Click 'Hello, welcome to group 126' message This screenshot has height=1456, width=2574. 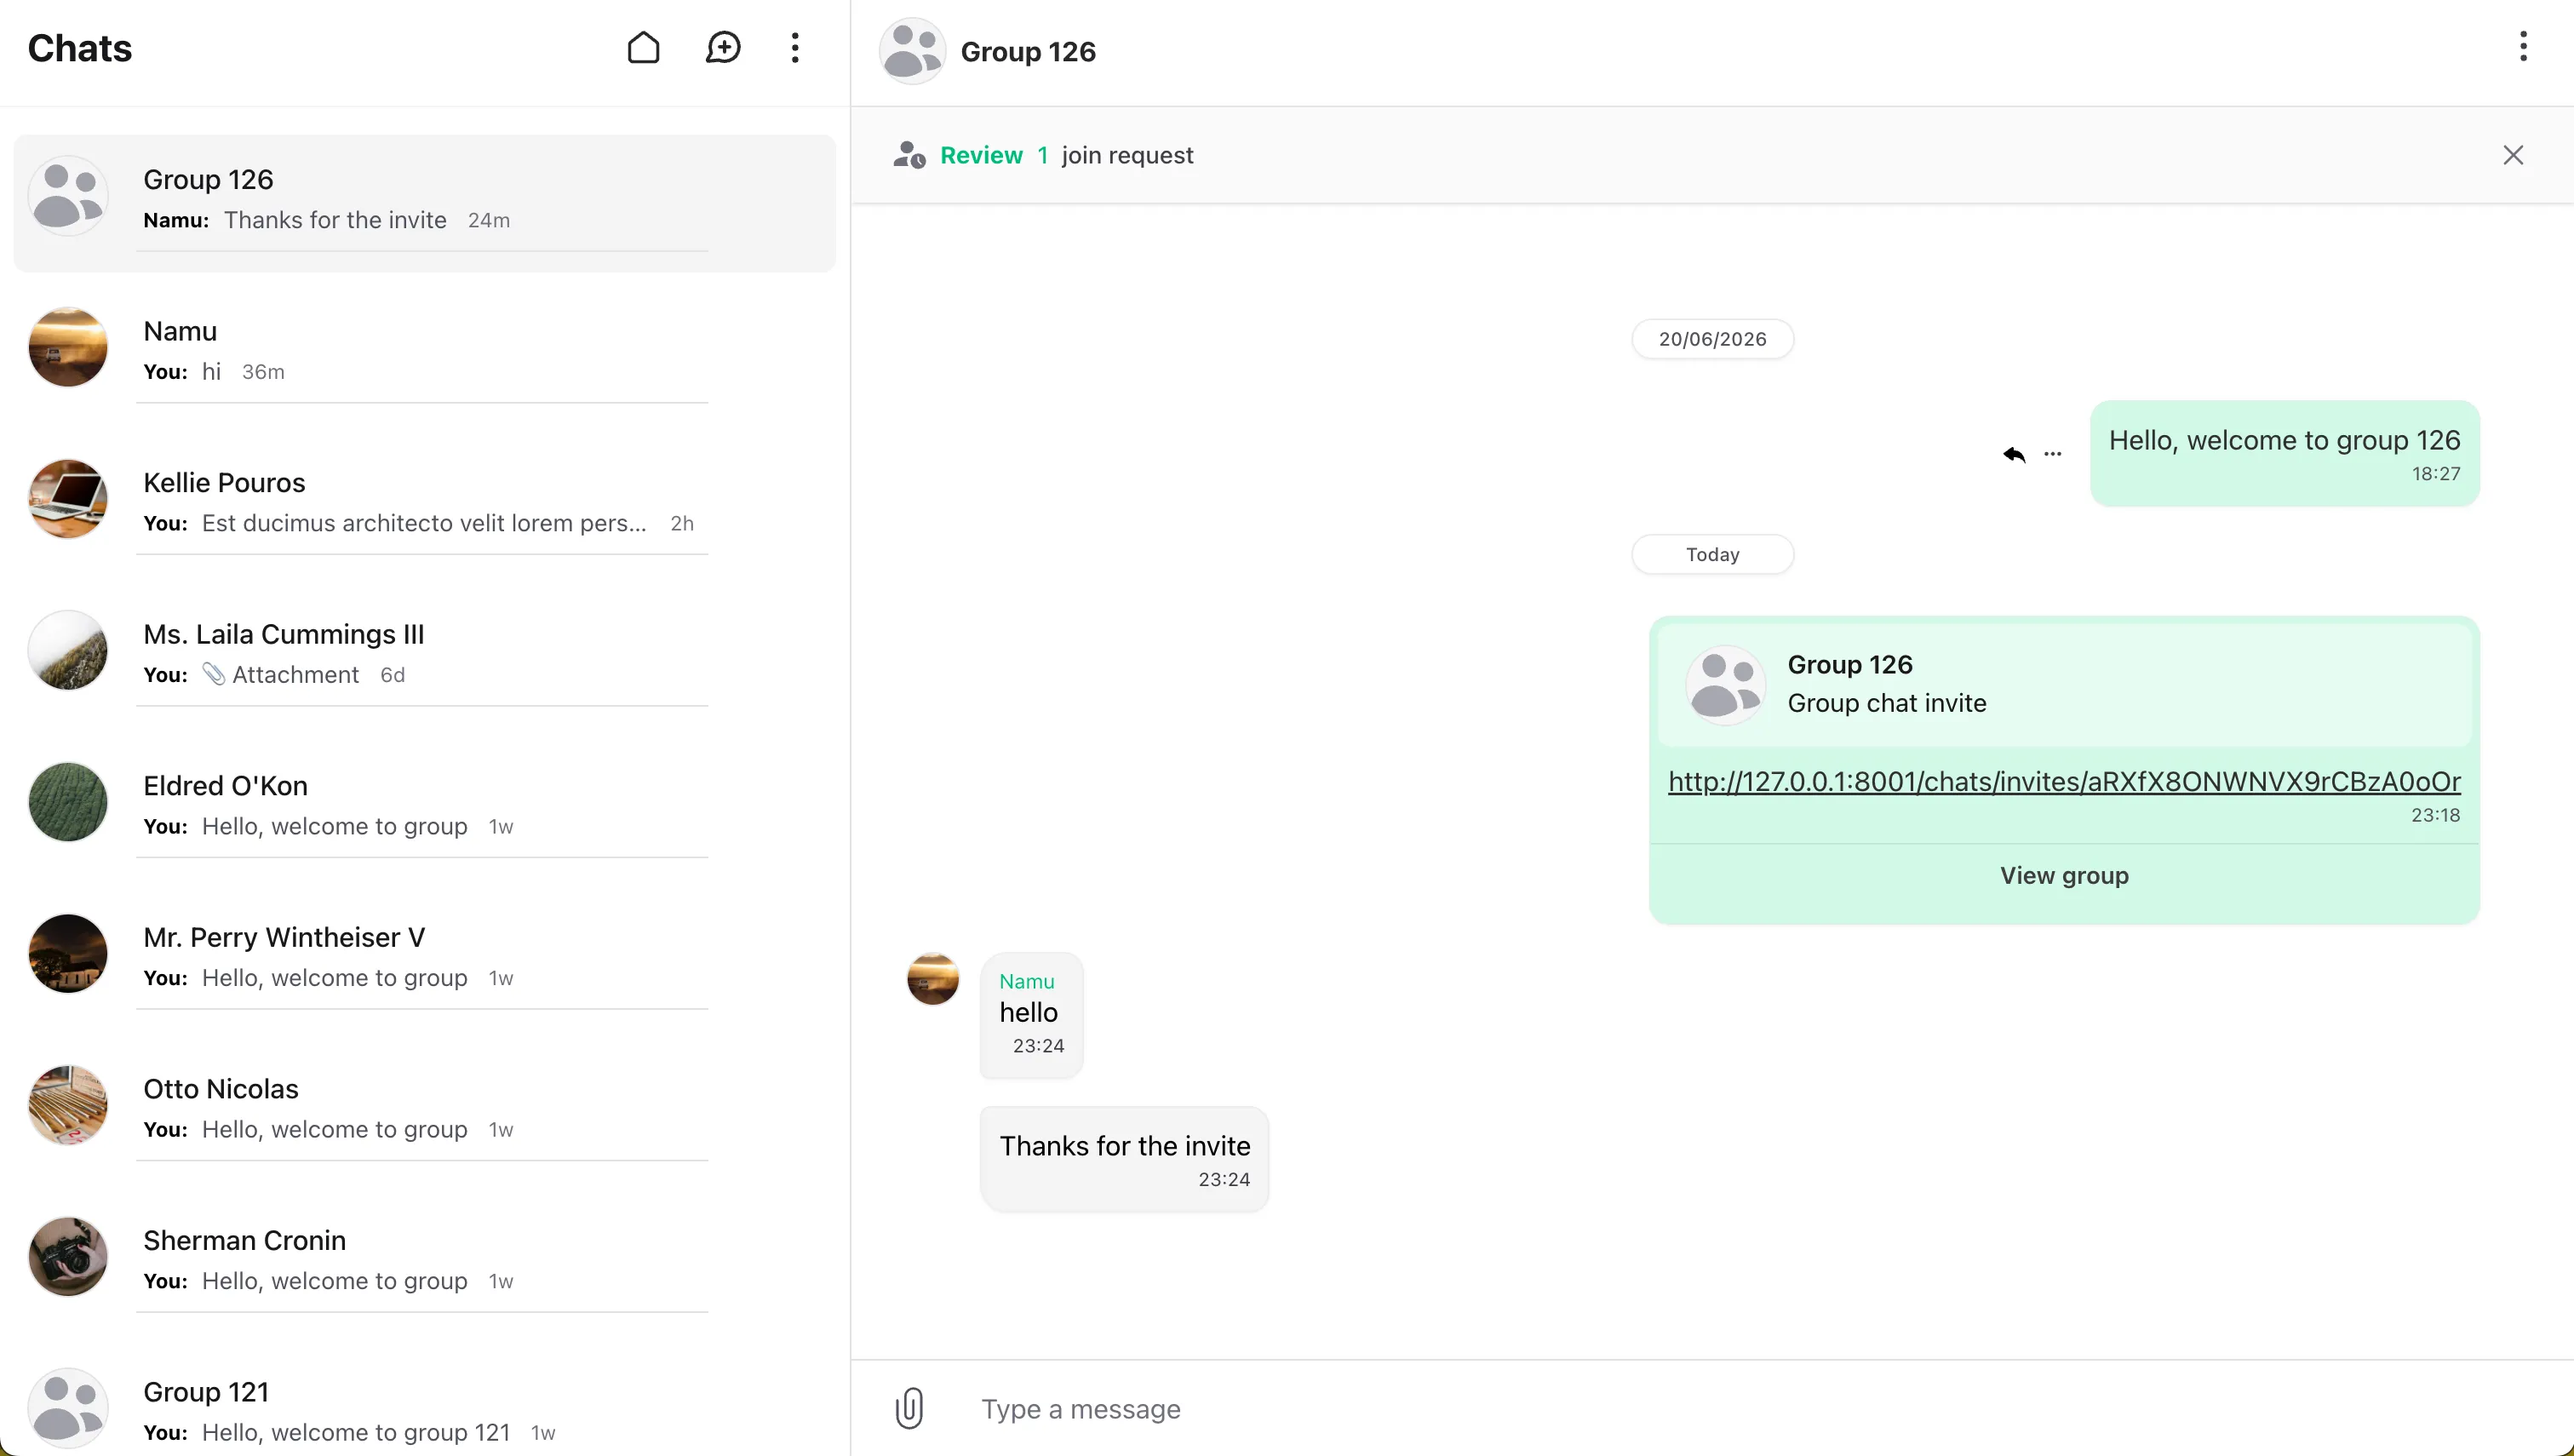(2284, 454)
